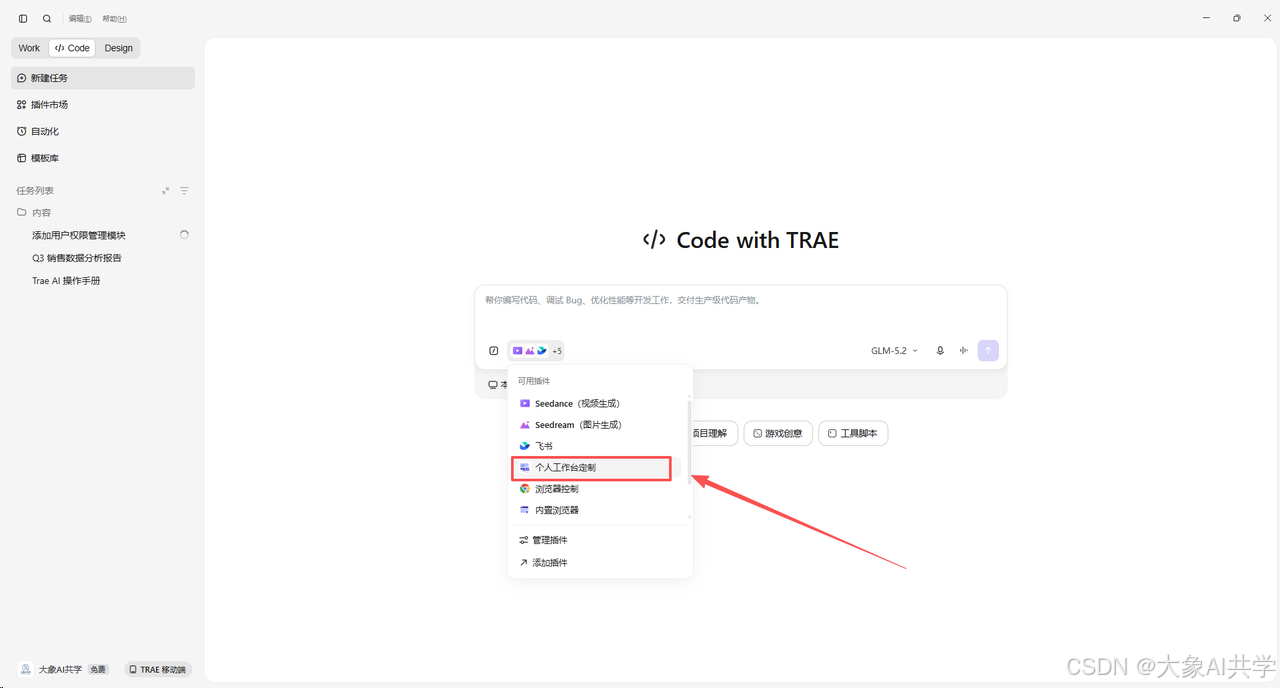
Task: Click the 游戏创意 suggestion chip
Action: pyautogui.click(x=778, y=434)
